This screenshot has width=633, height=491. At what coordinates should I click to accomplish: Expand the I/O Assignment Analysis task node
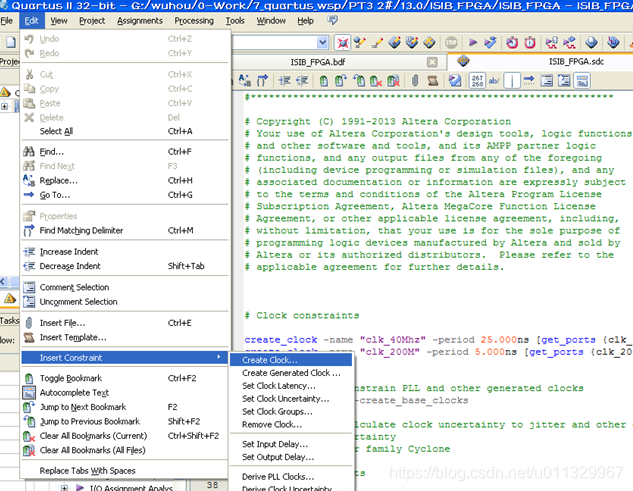point(64,488)
